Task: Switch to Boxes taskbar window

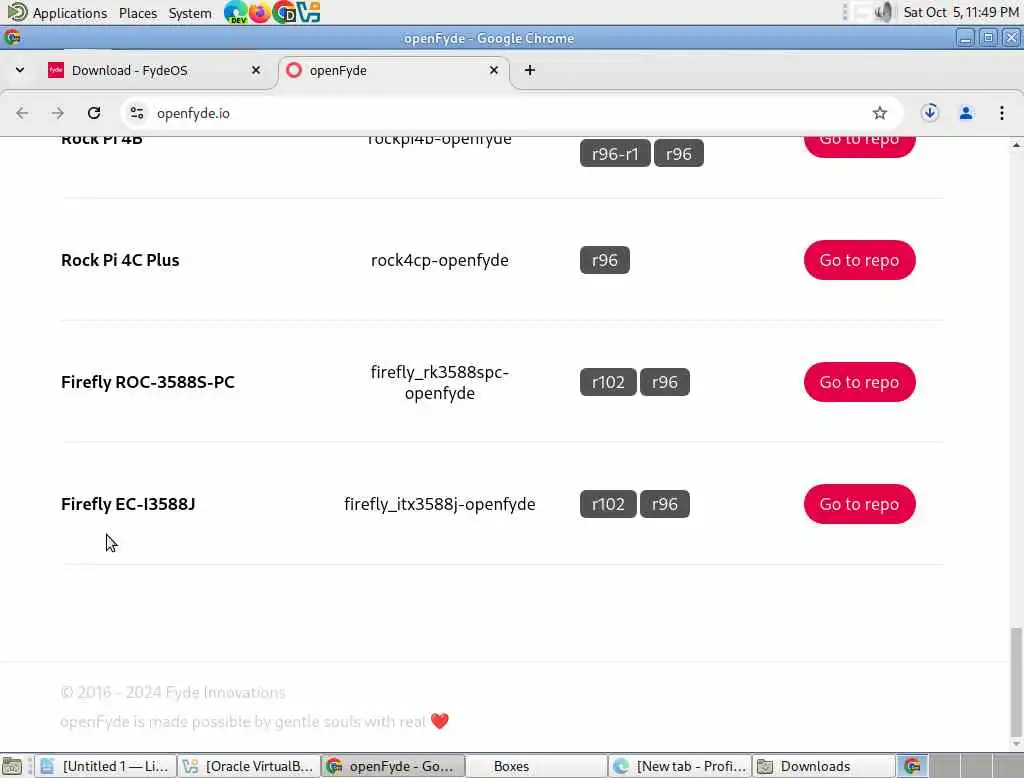Action: 536,766
